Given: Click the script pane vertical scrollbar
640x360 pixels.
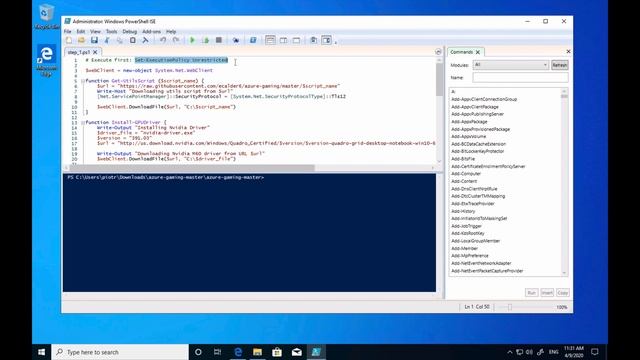Looking at the screenshot, I should [439, 80].
